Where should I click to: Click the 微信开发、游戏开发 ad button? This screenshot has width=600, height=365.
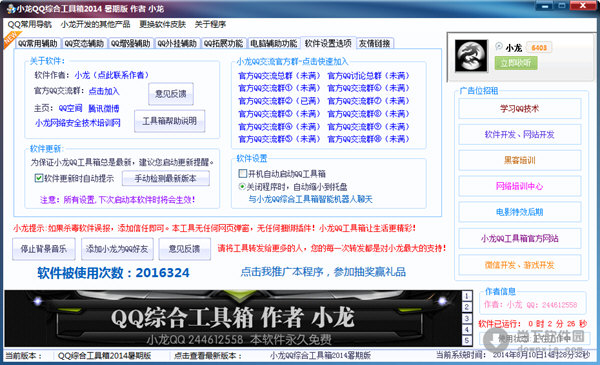520,265
